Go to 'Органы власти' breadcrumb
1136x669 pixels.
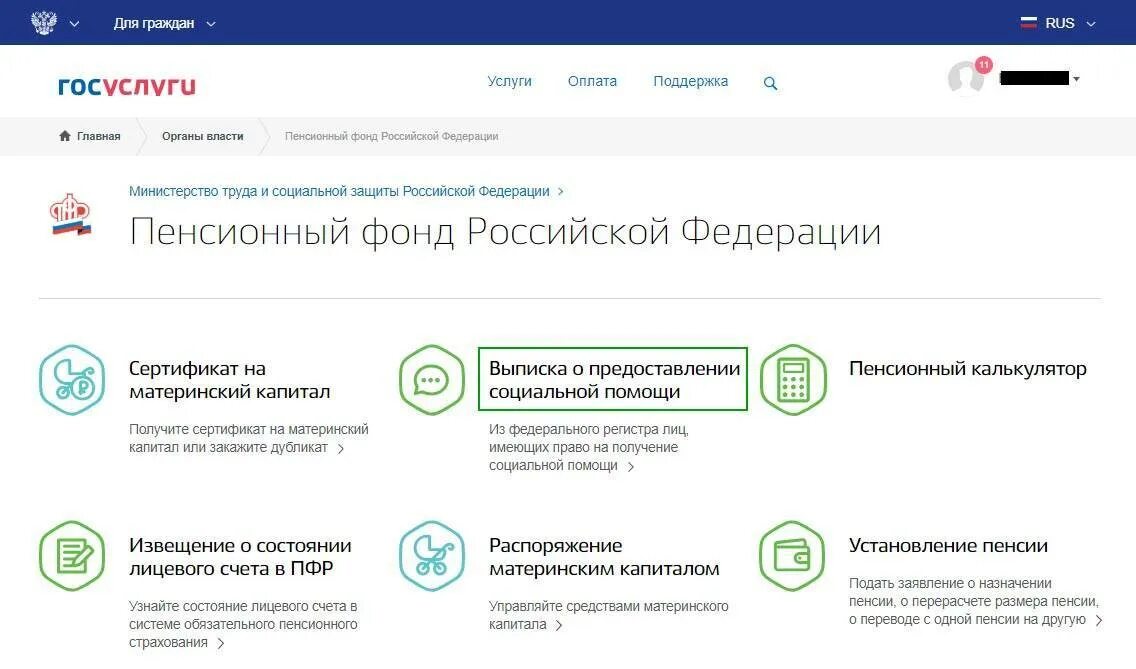click(203, 136)
